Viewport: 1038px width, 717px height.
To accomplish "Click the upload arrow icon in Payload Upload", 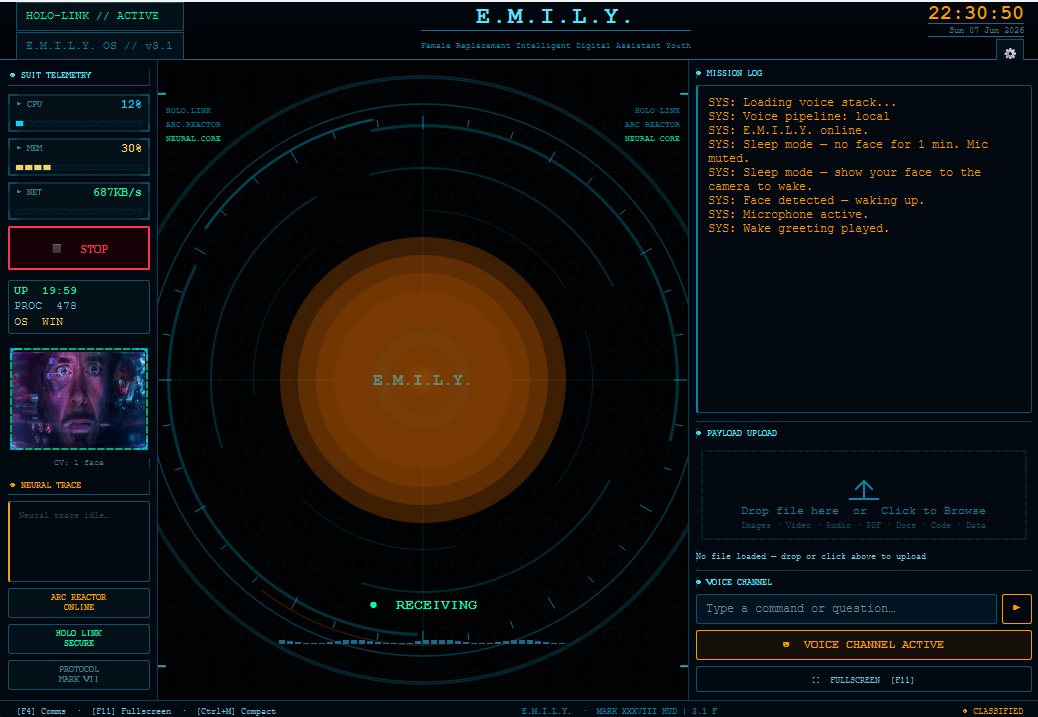I will click(863, 490).
